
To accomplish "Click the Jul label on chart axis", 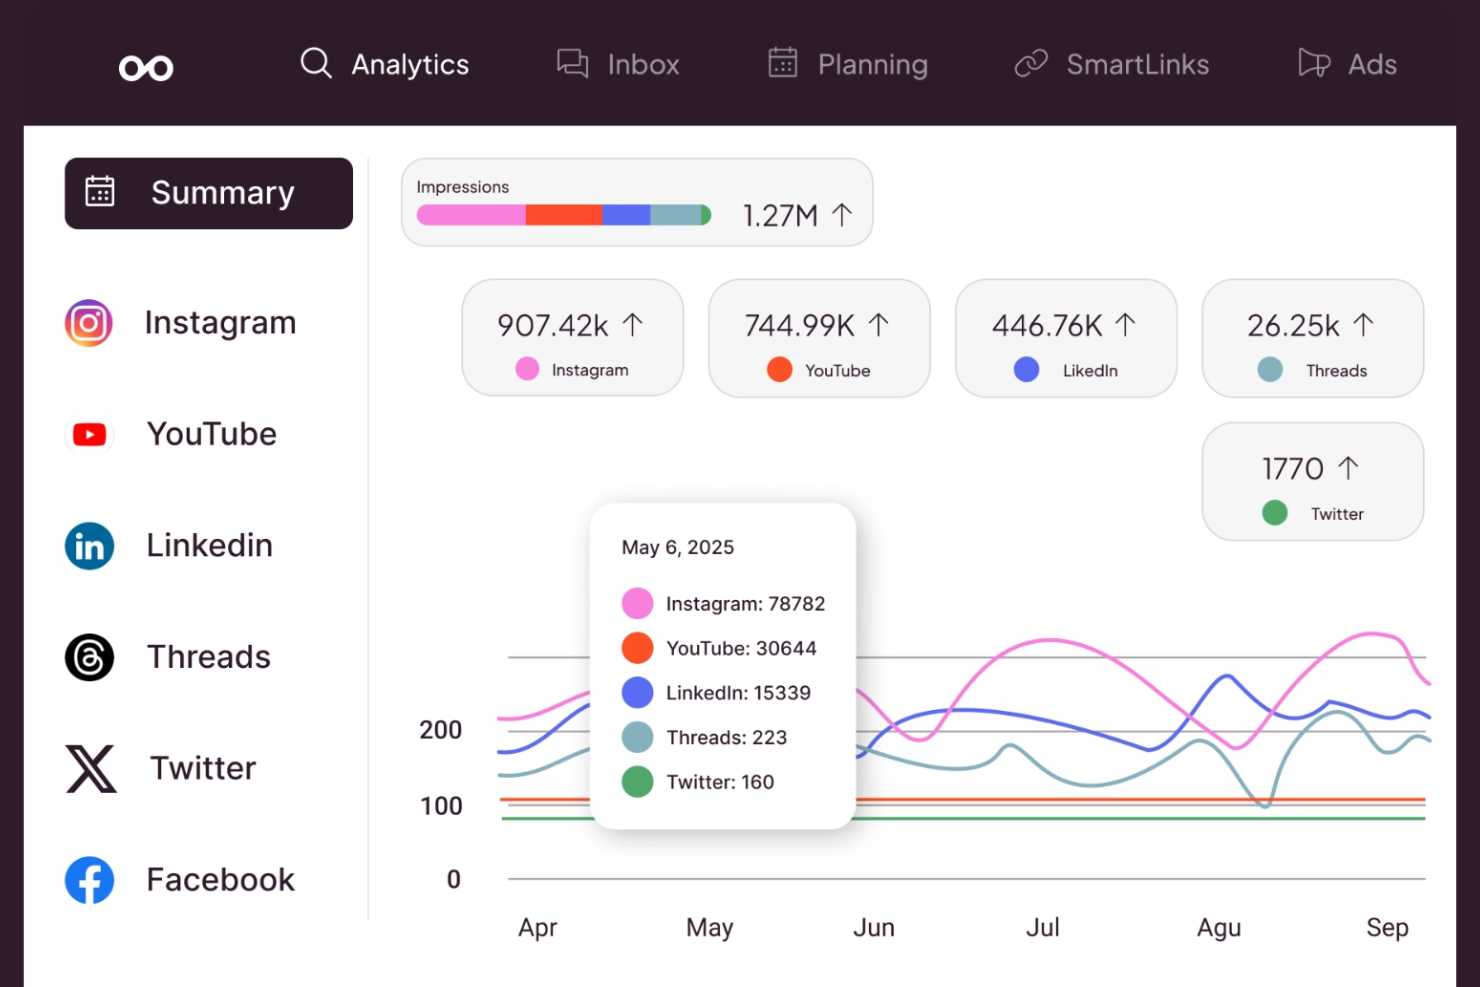I will pyautogui.click(x=1043, y=928).
